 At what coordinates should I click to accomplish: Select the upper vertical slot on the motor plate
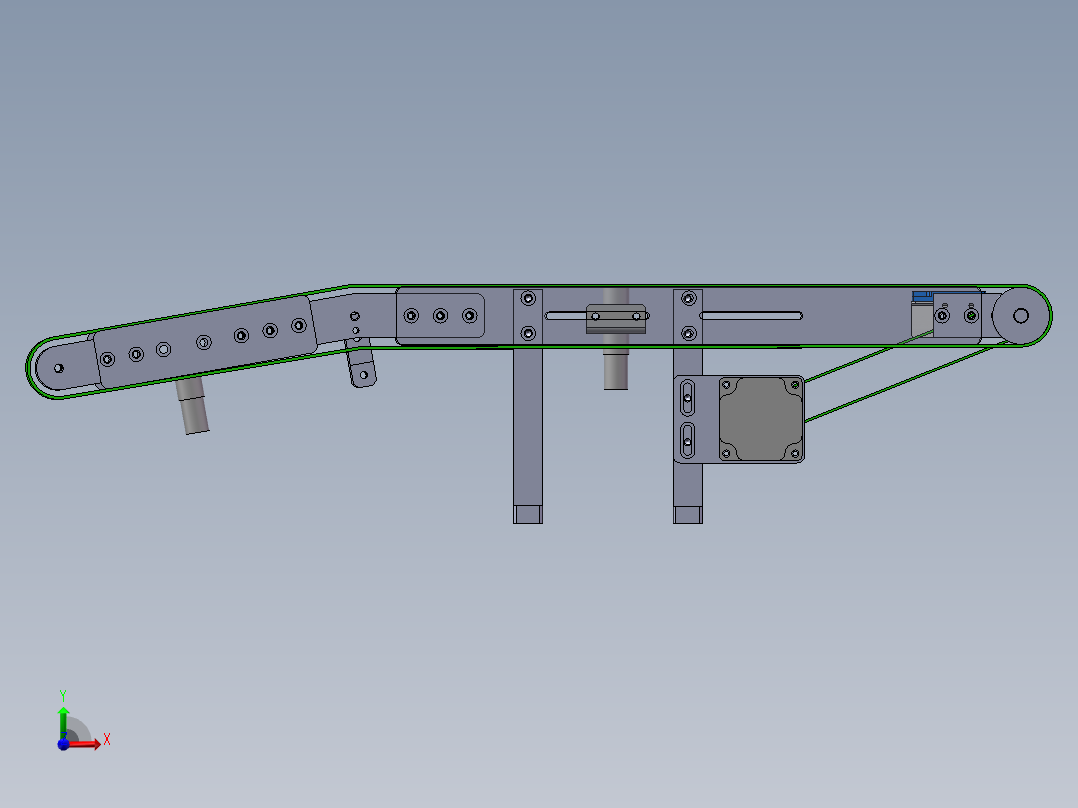point(687,397)
